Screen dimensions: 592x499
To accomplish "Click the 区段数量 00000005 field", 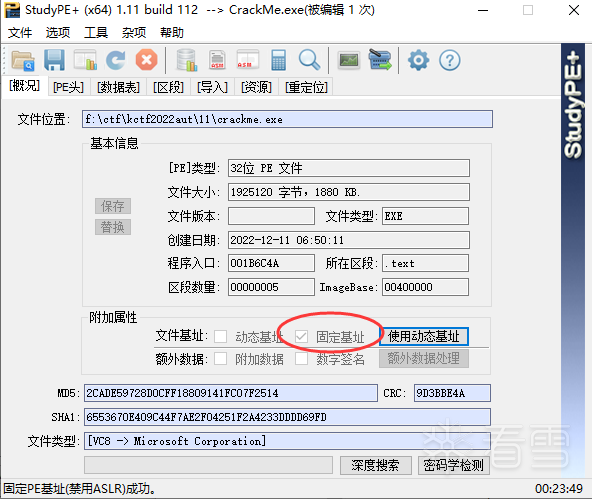I will click(271, 287).
